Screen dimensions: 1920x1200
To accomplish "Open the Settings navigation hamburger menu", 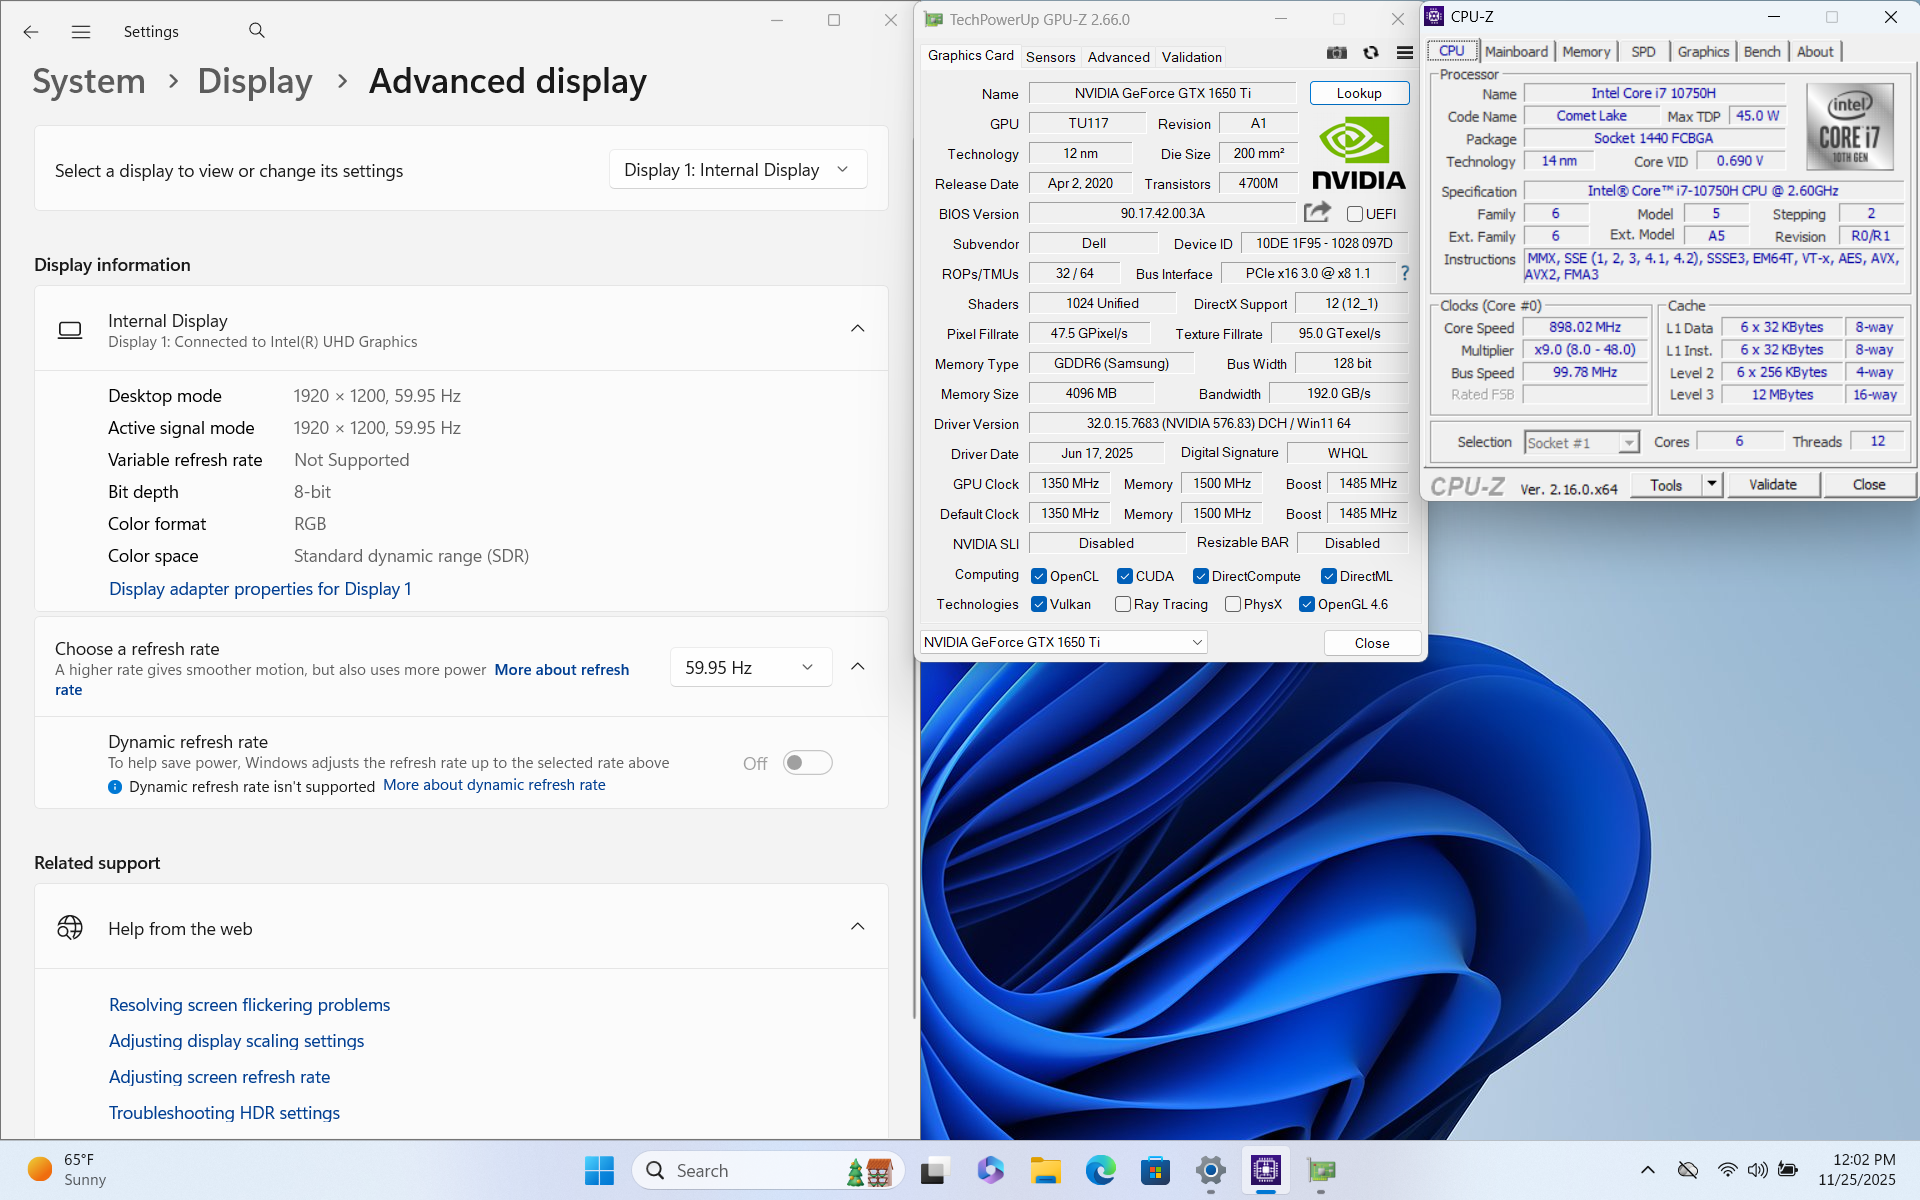I will [81, 32].
